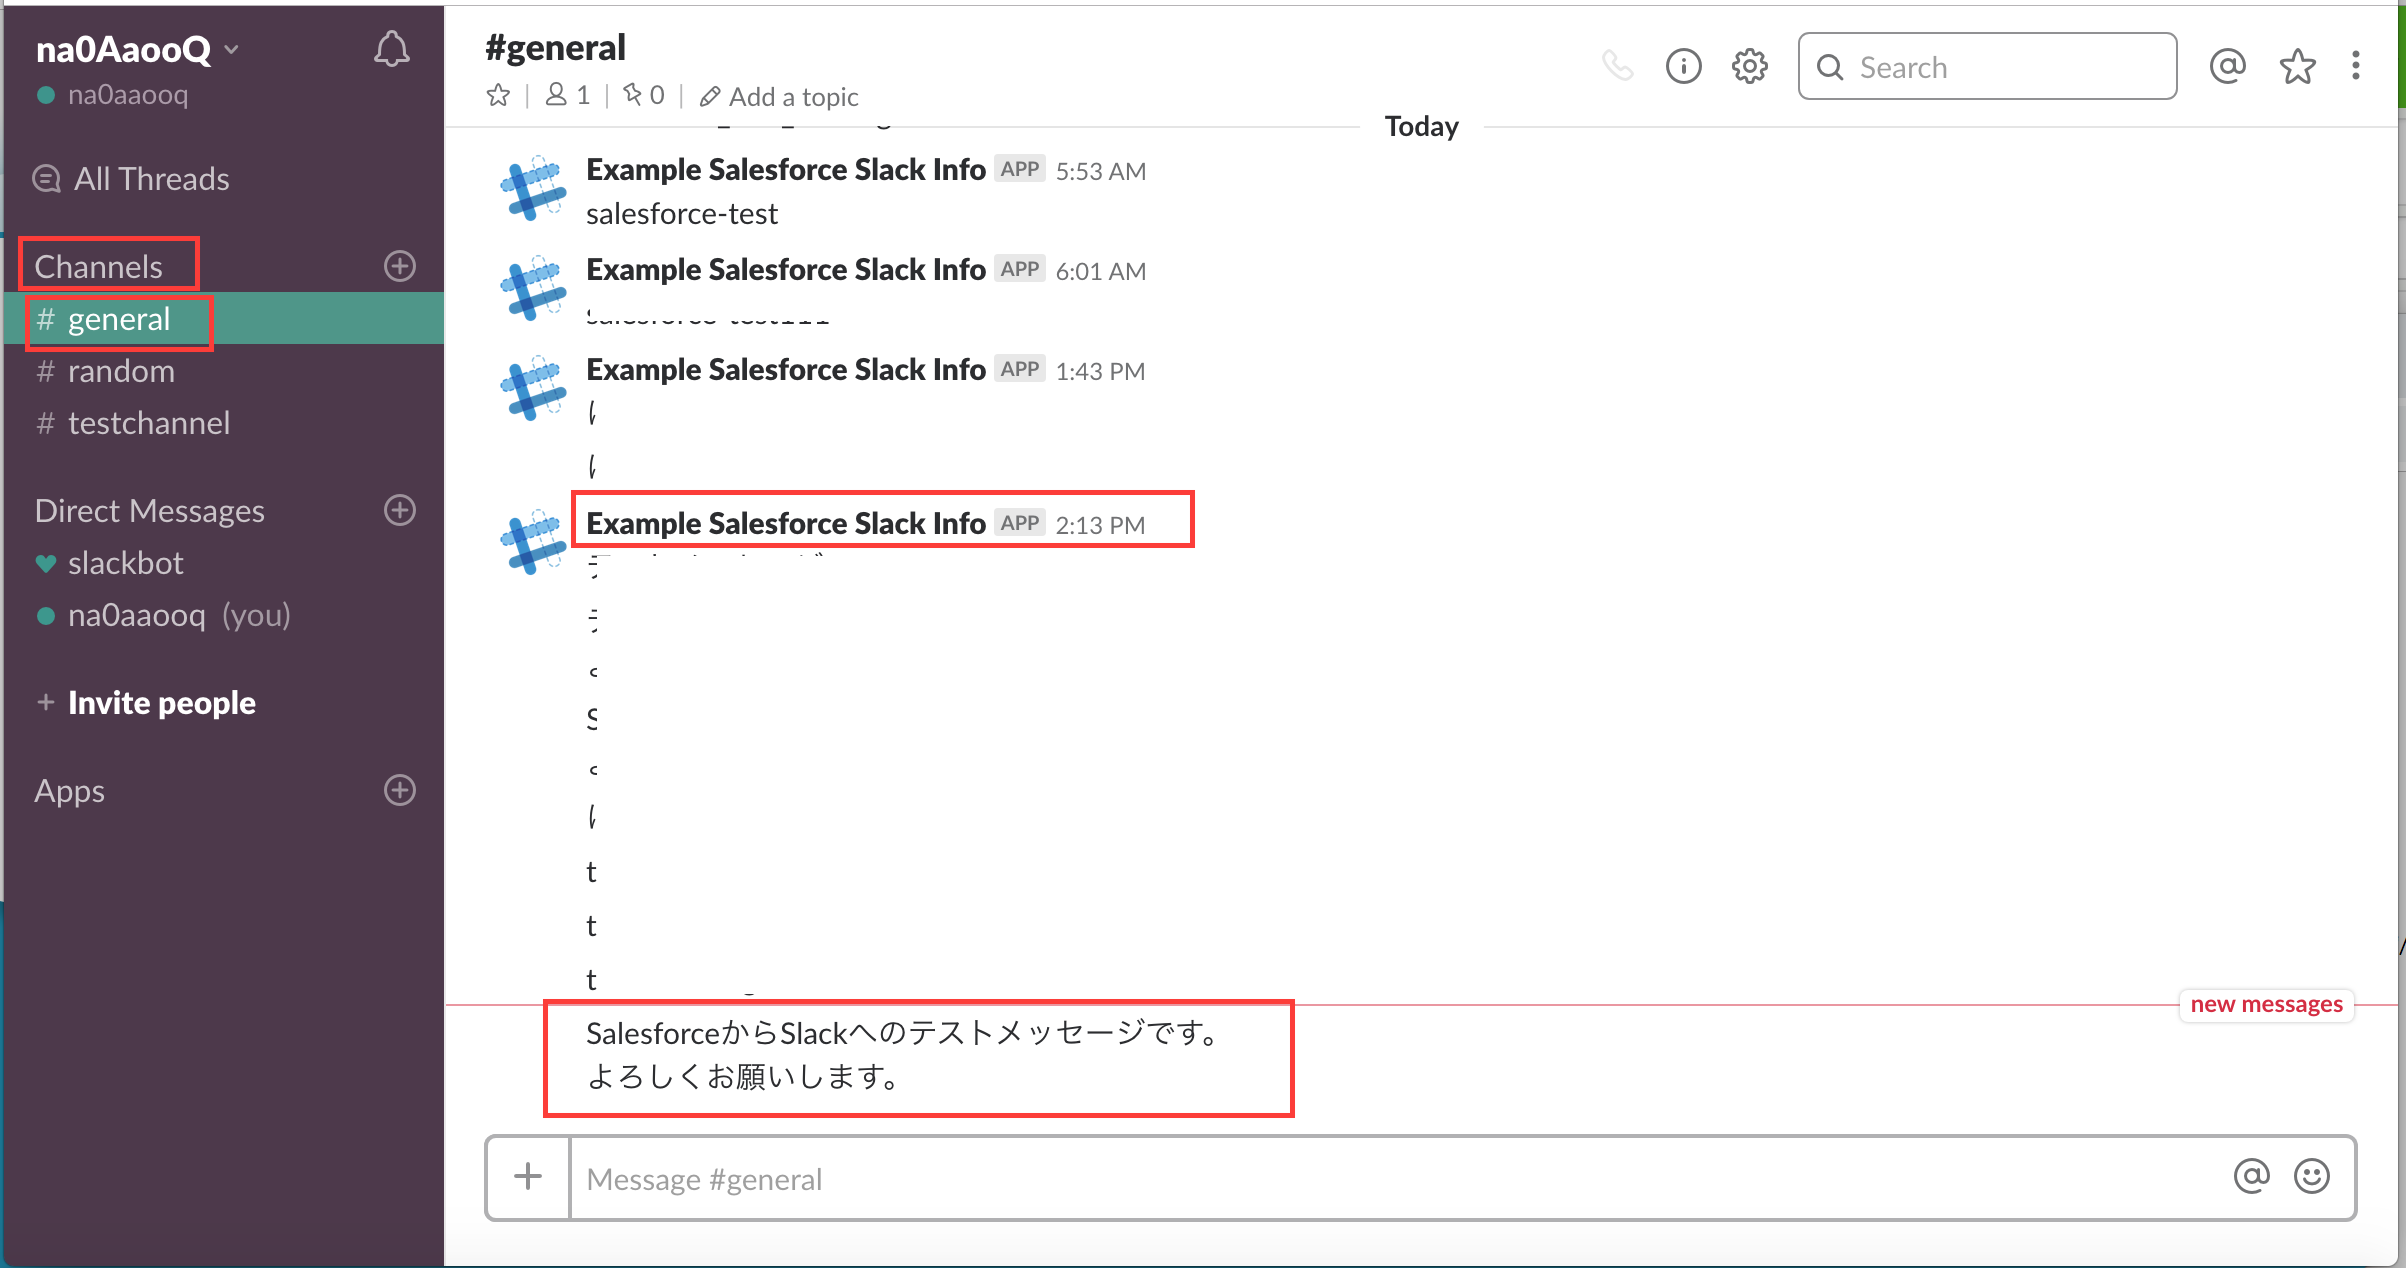Click 6:01 AM message timestamp
Viewport: 2406px width, 1268px height.
click(1101, 271)
